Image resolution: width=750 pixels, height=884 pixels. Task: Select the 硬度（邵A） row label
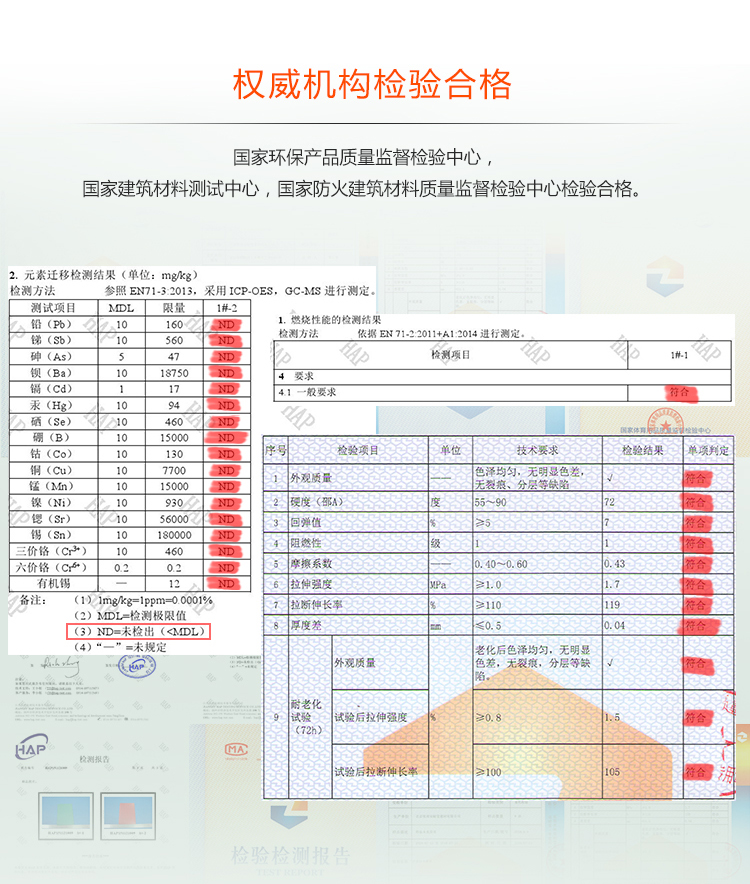pyautogui.click(x=316, y=502)
